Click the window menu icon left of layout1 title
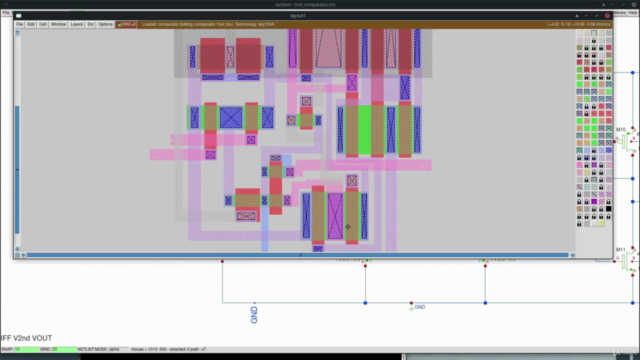 (19, 16)
